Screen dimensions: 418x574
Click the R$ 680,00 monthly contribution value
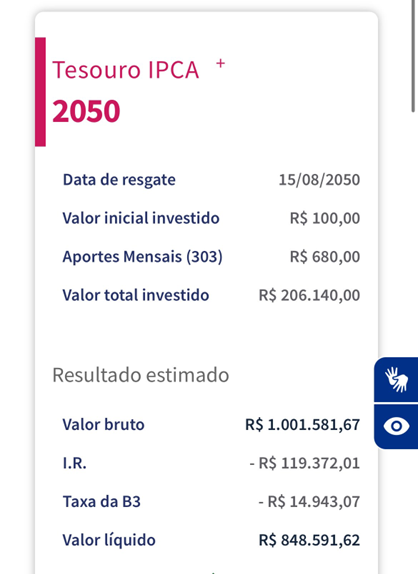pyautogui.click(x=325, y=257)
